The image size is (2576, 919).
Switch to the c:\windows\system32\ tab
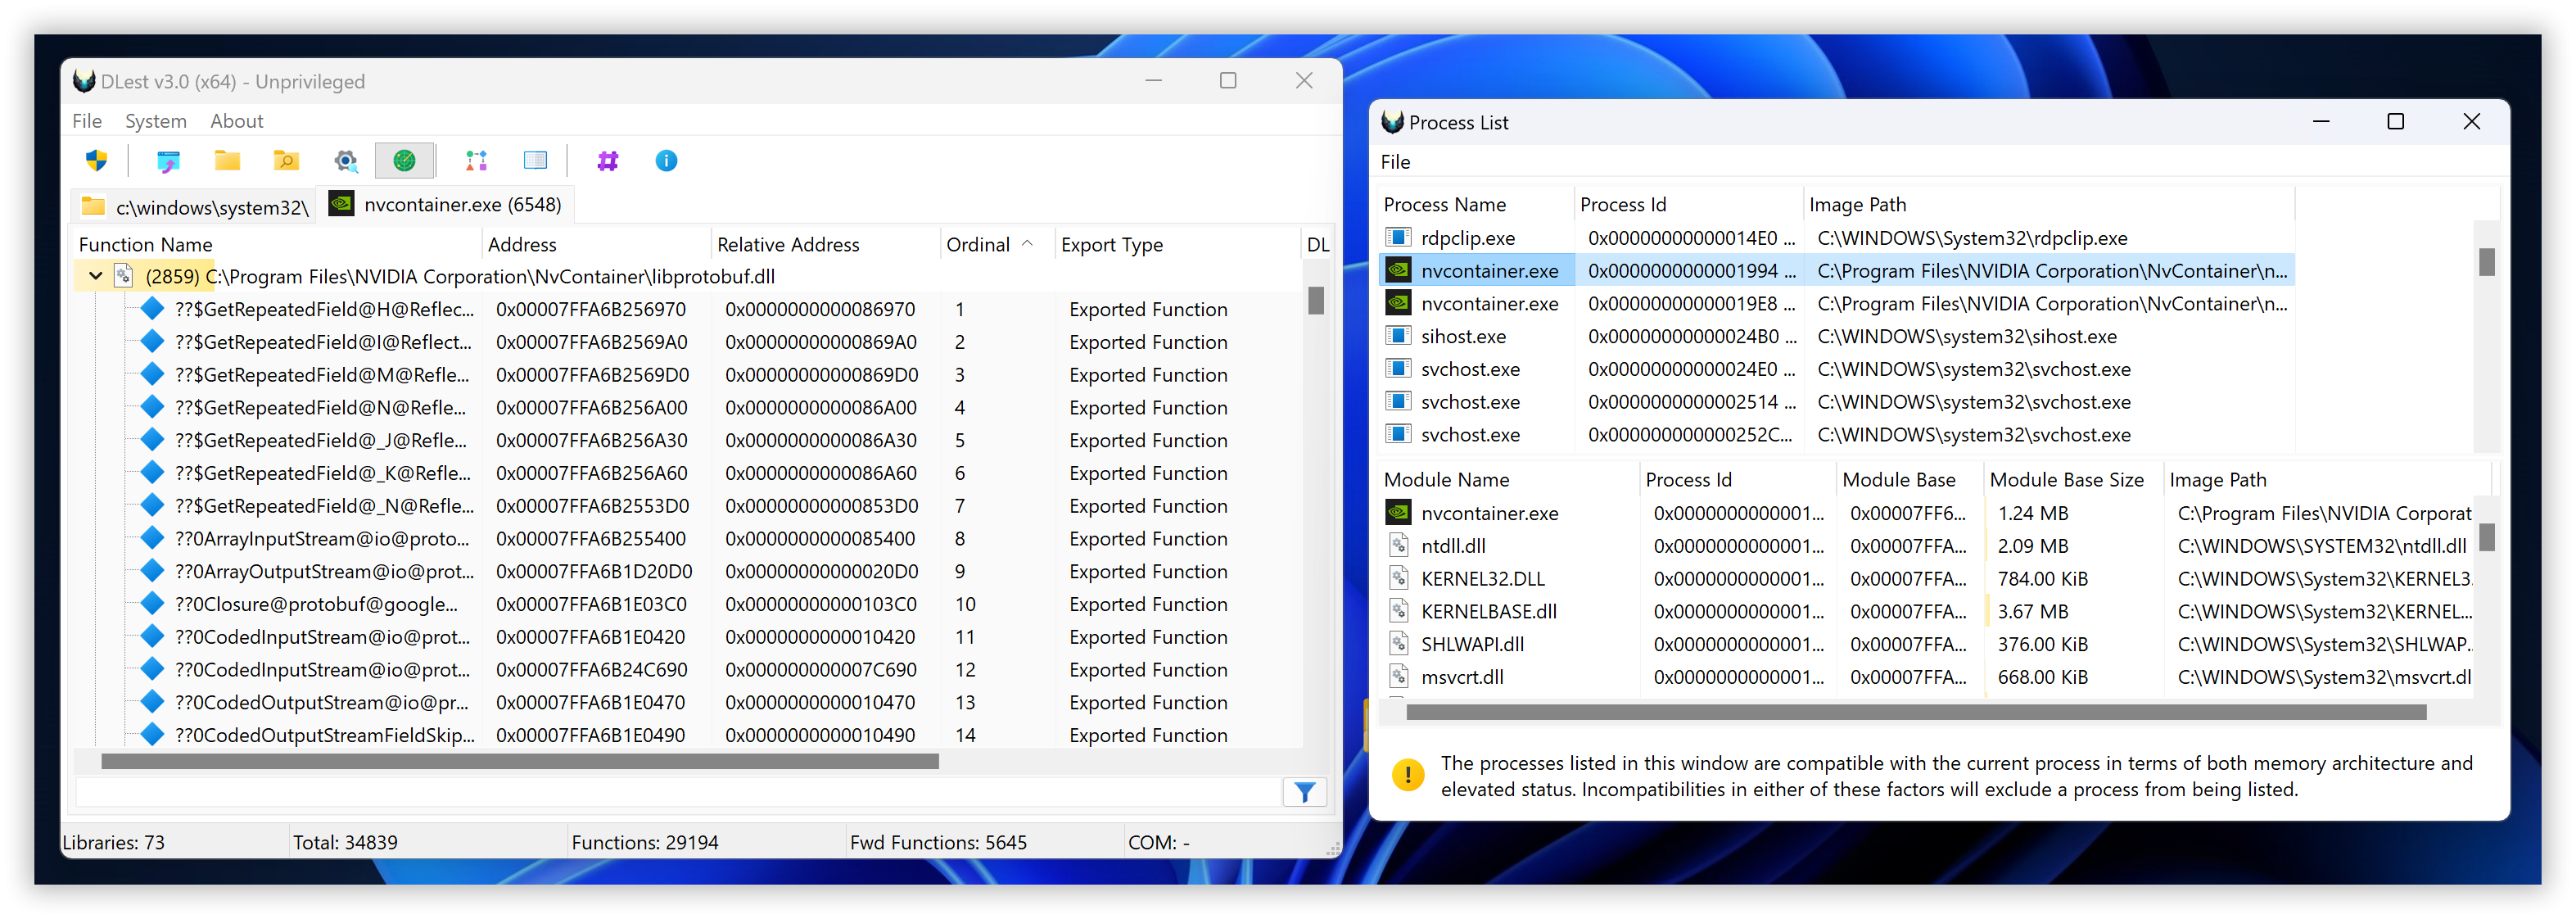(196, 207)
